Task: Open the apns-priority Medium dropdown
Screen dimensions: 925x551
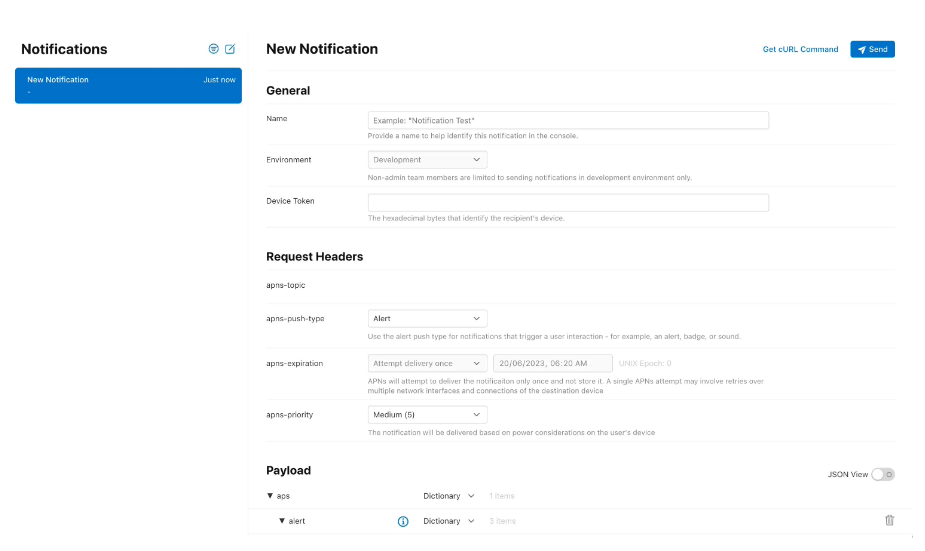Action: [x=427, y=415]
